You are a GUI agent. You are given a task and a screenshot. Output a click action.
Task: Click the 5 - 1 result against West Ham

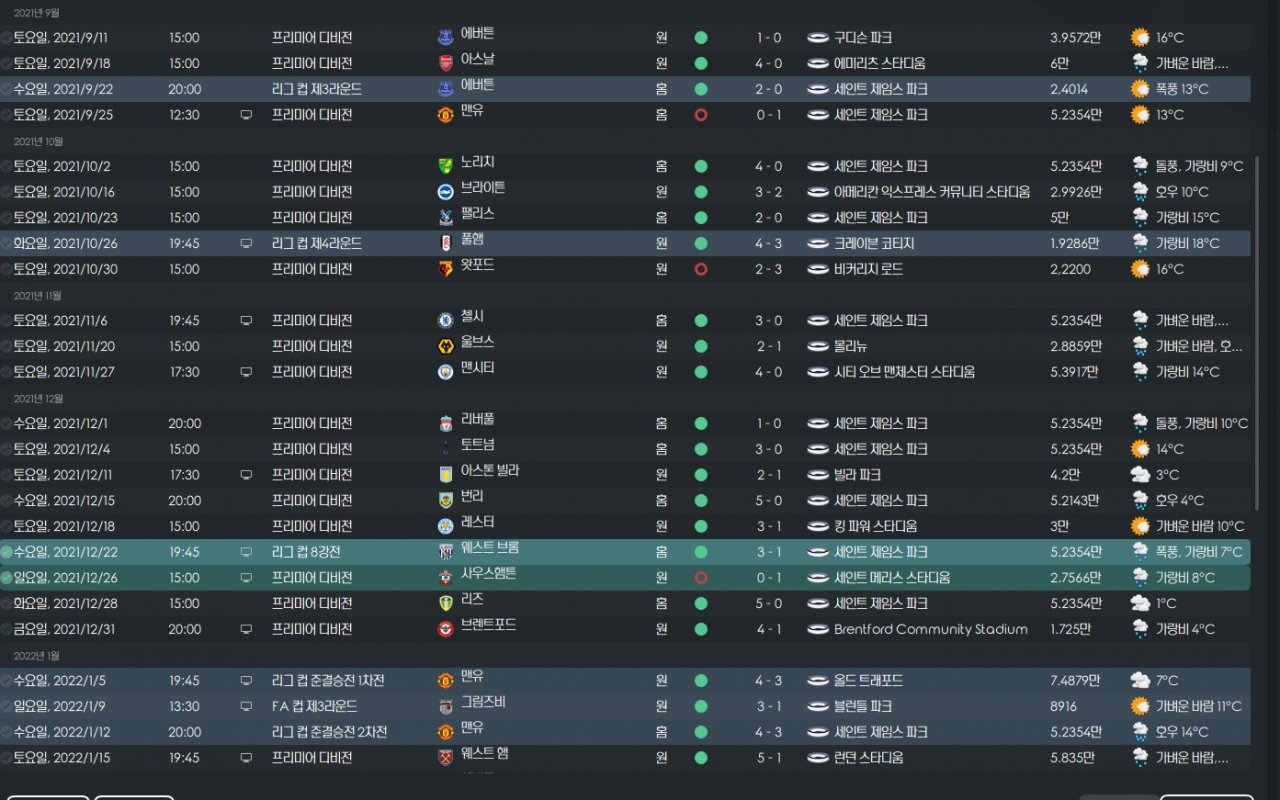click(769, 757)
